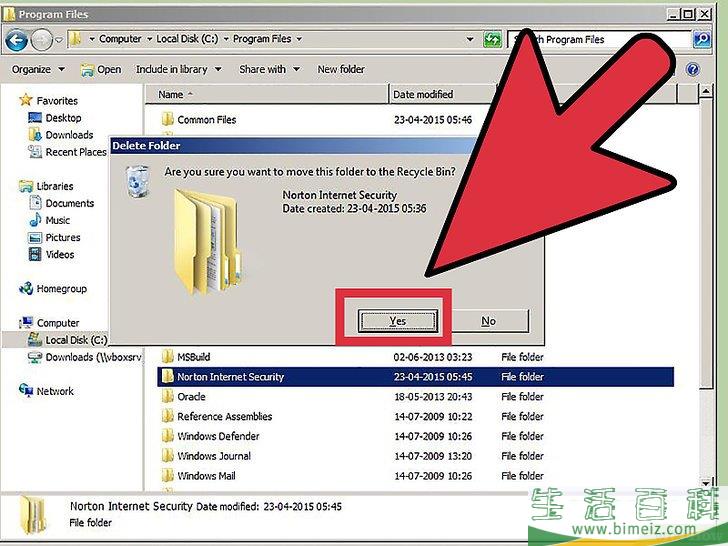Click the Documents library icon
Screen dimensions: 728x546
(35, 203)
